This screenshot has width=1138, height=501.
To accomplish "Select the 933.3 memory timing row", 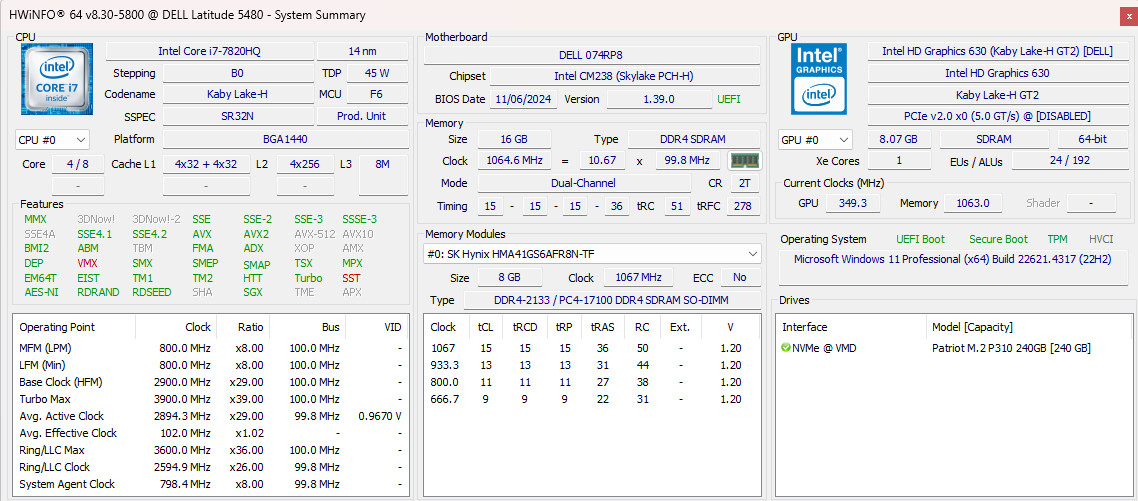I will point(592,365).
